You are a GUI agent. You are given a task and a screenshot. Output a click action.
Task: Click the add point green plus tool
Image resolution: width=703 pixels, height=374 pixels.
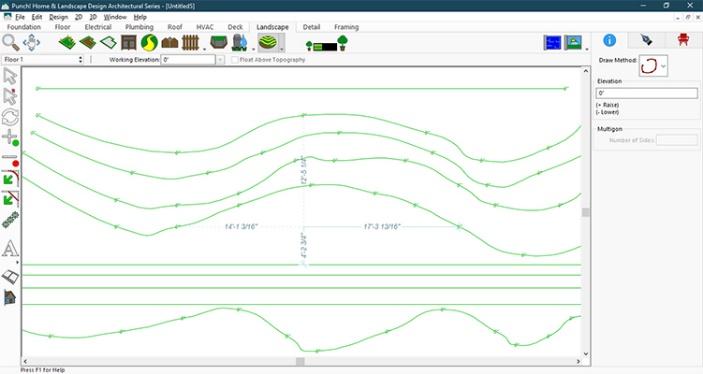click(x=10, y=137)
